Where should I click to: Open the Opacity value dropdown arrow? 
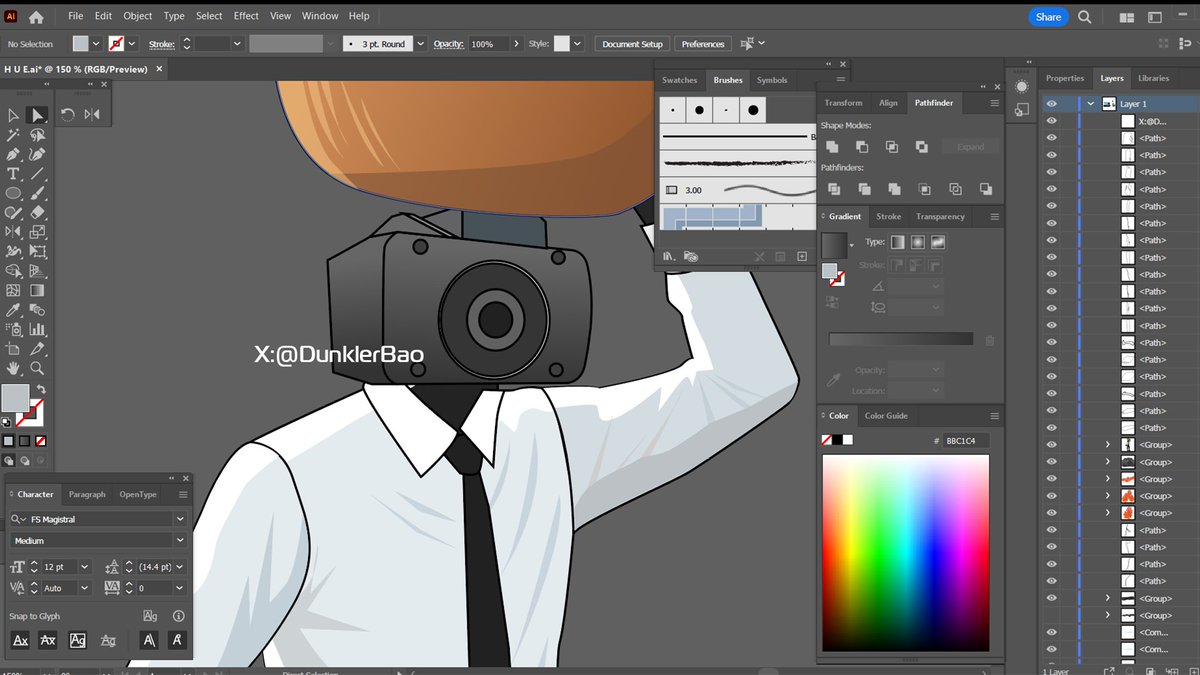tap(516, 44)
